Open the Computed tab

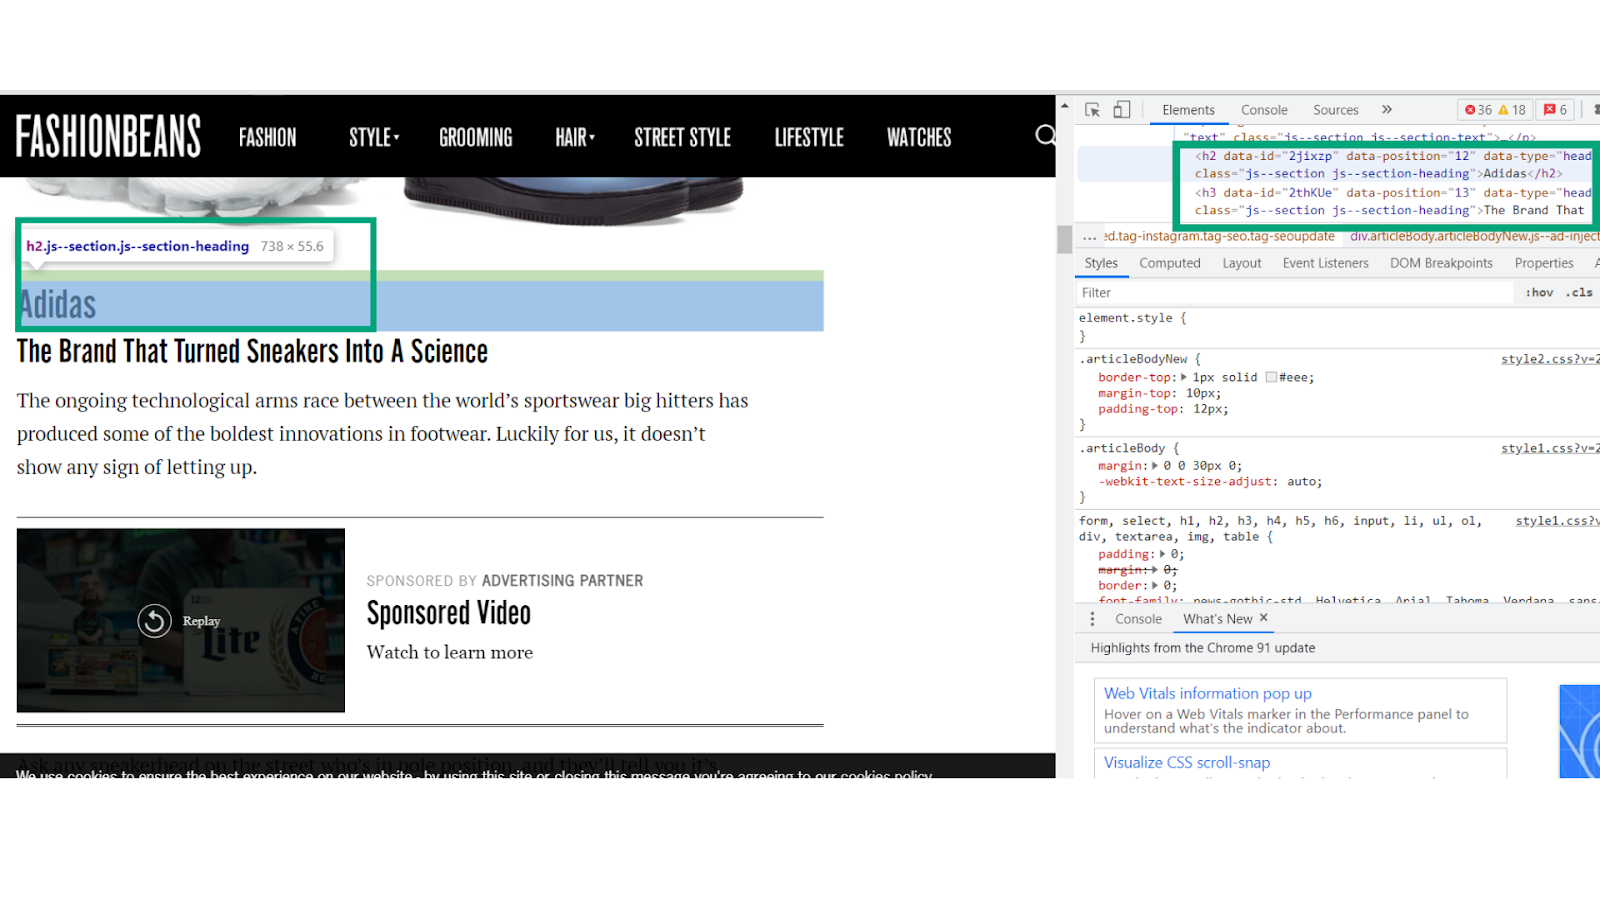click(x=1170, y=263)
